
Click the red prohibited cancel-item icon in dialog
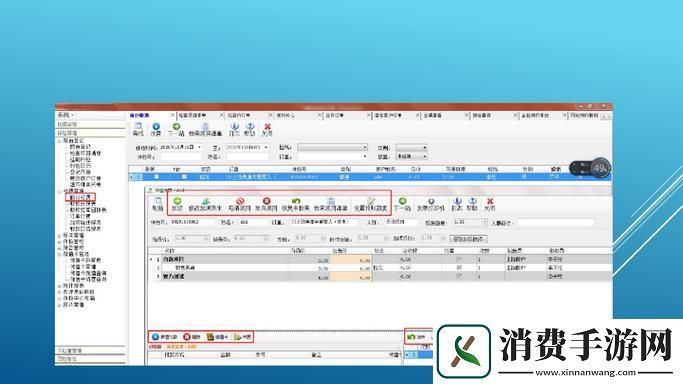tap(240, 201)
